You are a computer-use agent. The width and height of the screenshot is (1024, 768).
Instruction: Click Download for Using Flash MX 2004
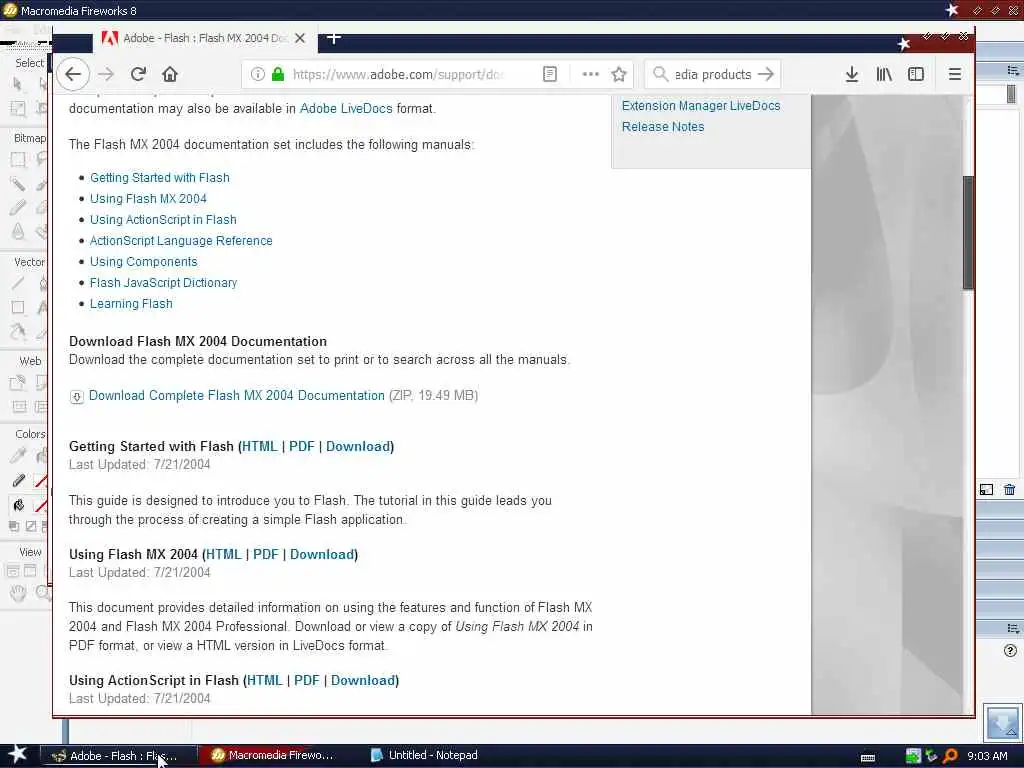coord(322,554)
